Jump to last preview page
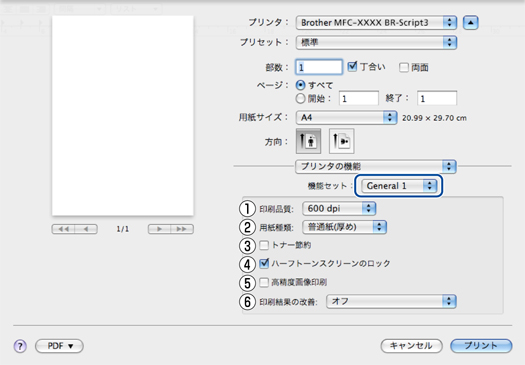This screenshot has width=525, height=365. click(182, 229)
